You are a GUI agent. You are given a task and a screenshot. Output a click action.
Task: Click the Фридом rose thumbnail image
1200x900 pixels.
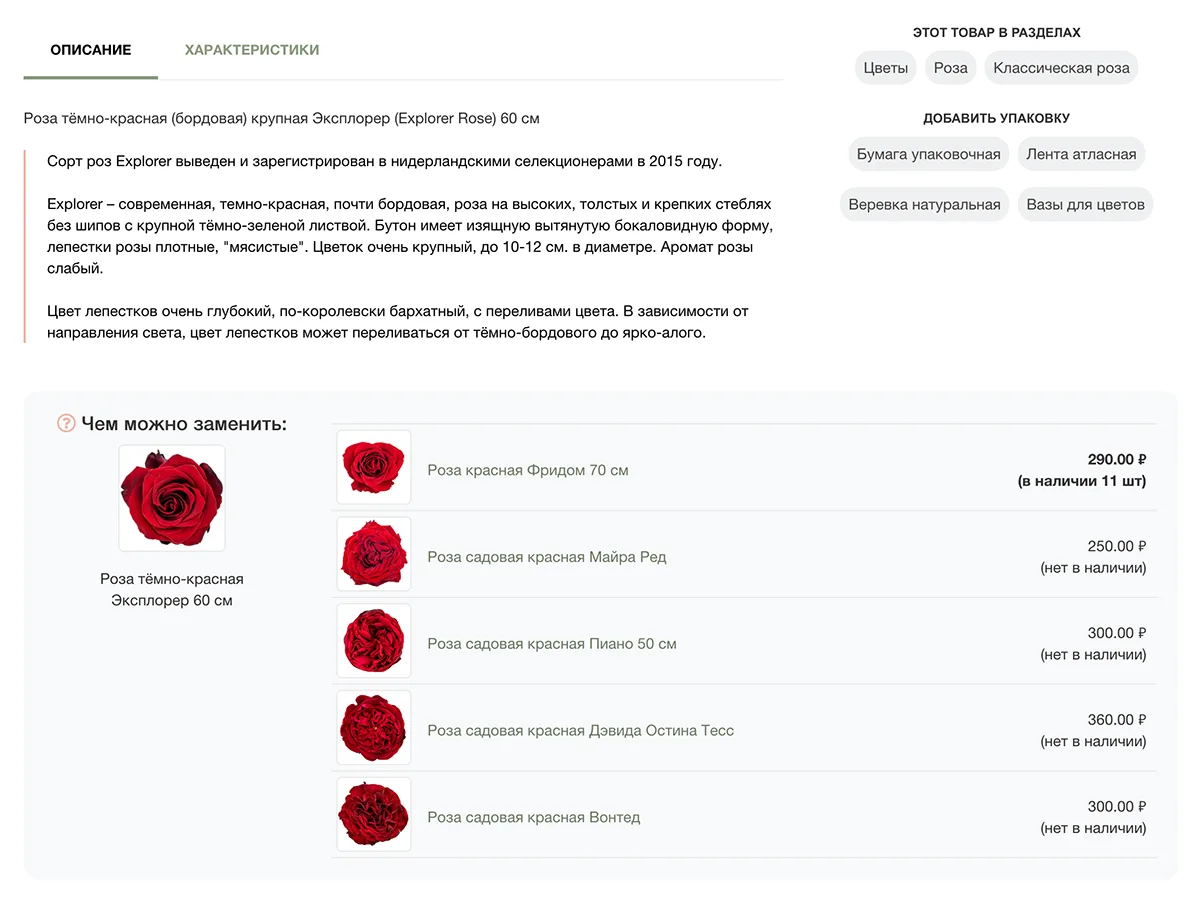click(x=374, y=467)
